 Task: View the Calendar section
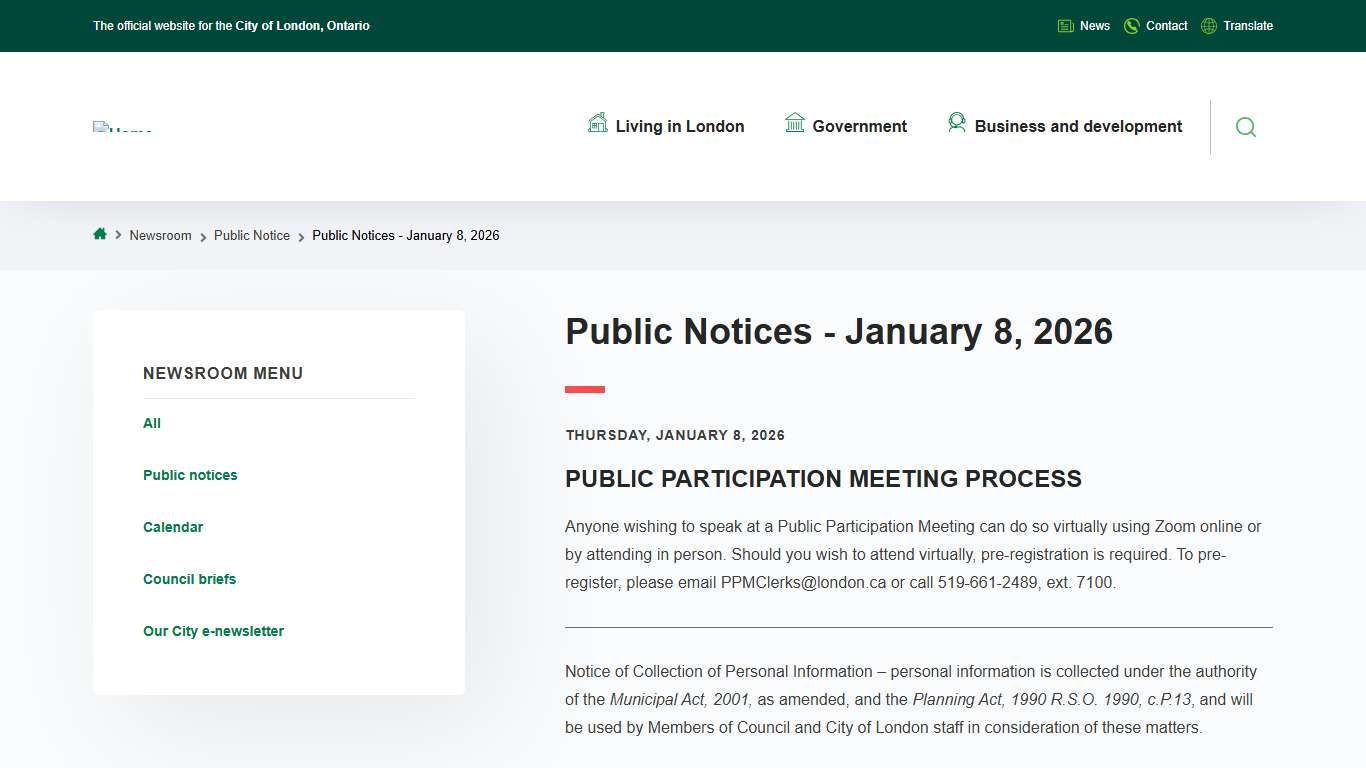coord(173,527)
